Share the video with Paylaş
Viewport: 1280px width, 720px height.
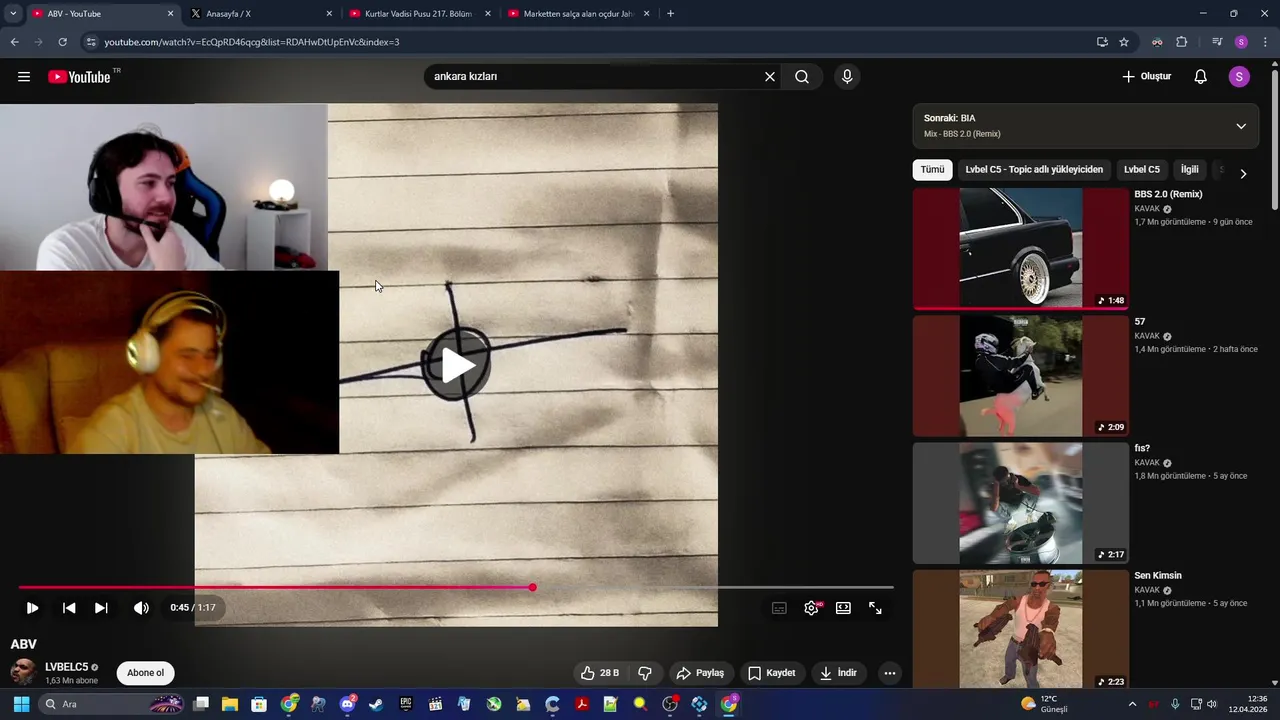[x=700, y=673]
